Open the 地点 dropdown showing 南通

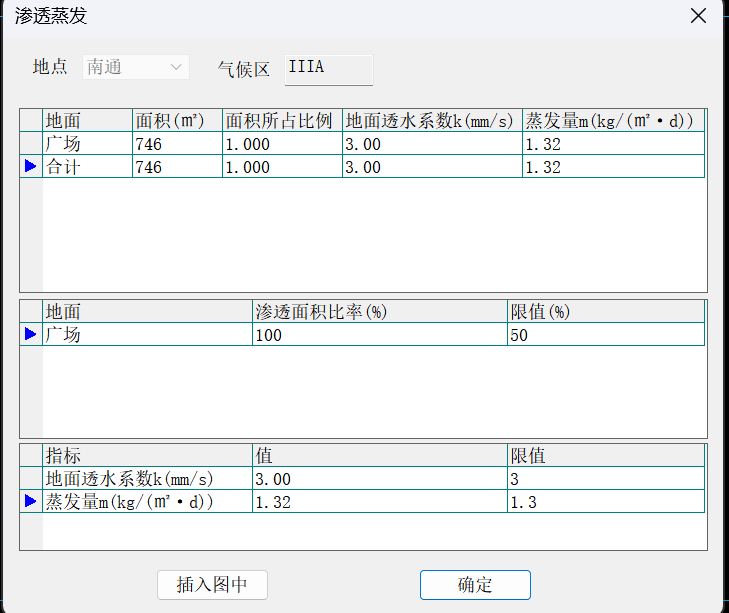135,67
